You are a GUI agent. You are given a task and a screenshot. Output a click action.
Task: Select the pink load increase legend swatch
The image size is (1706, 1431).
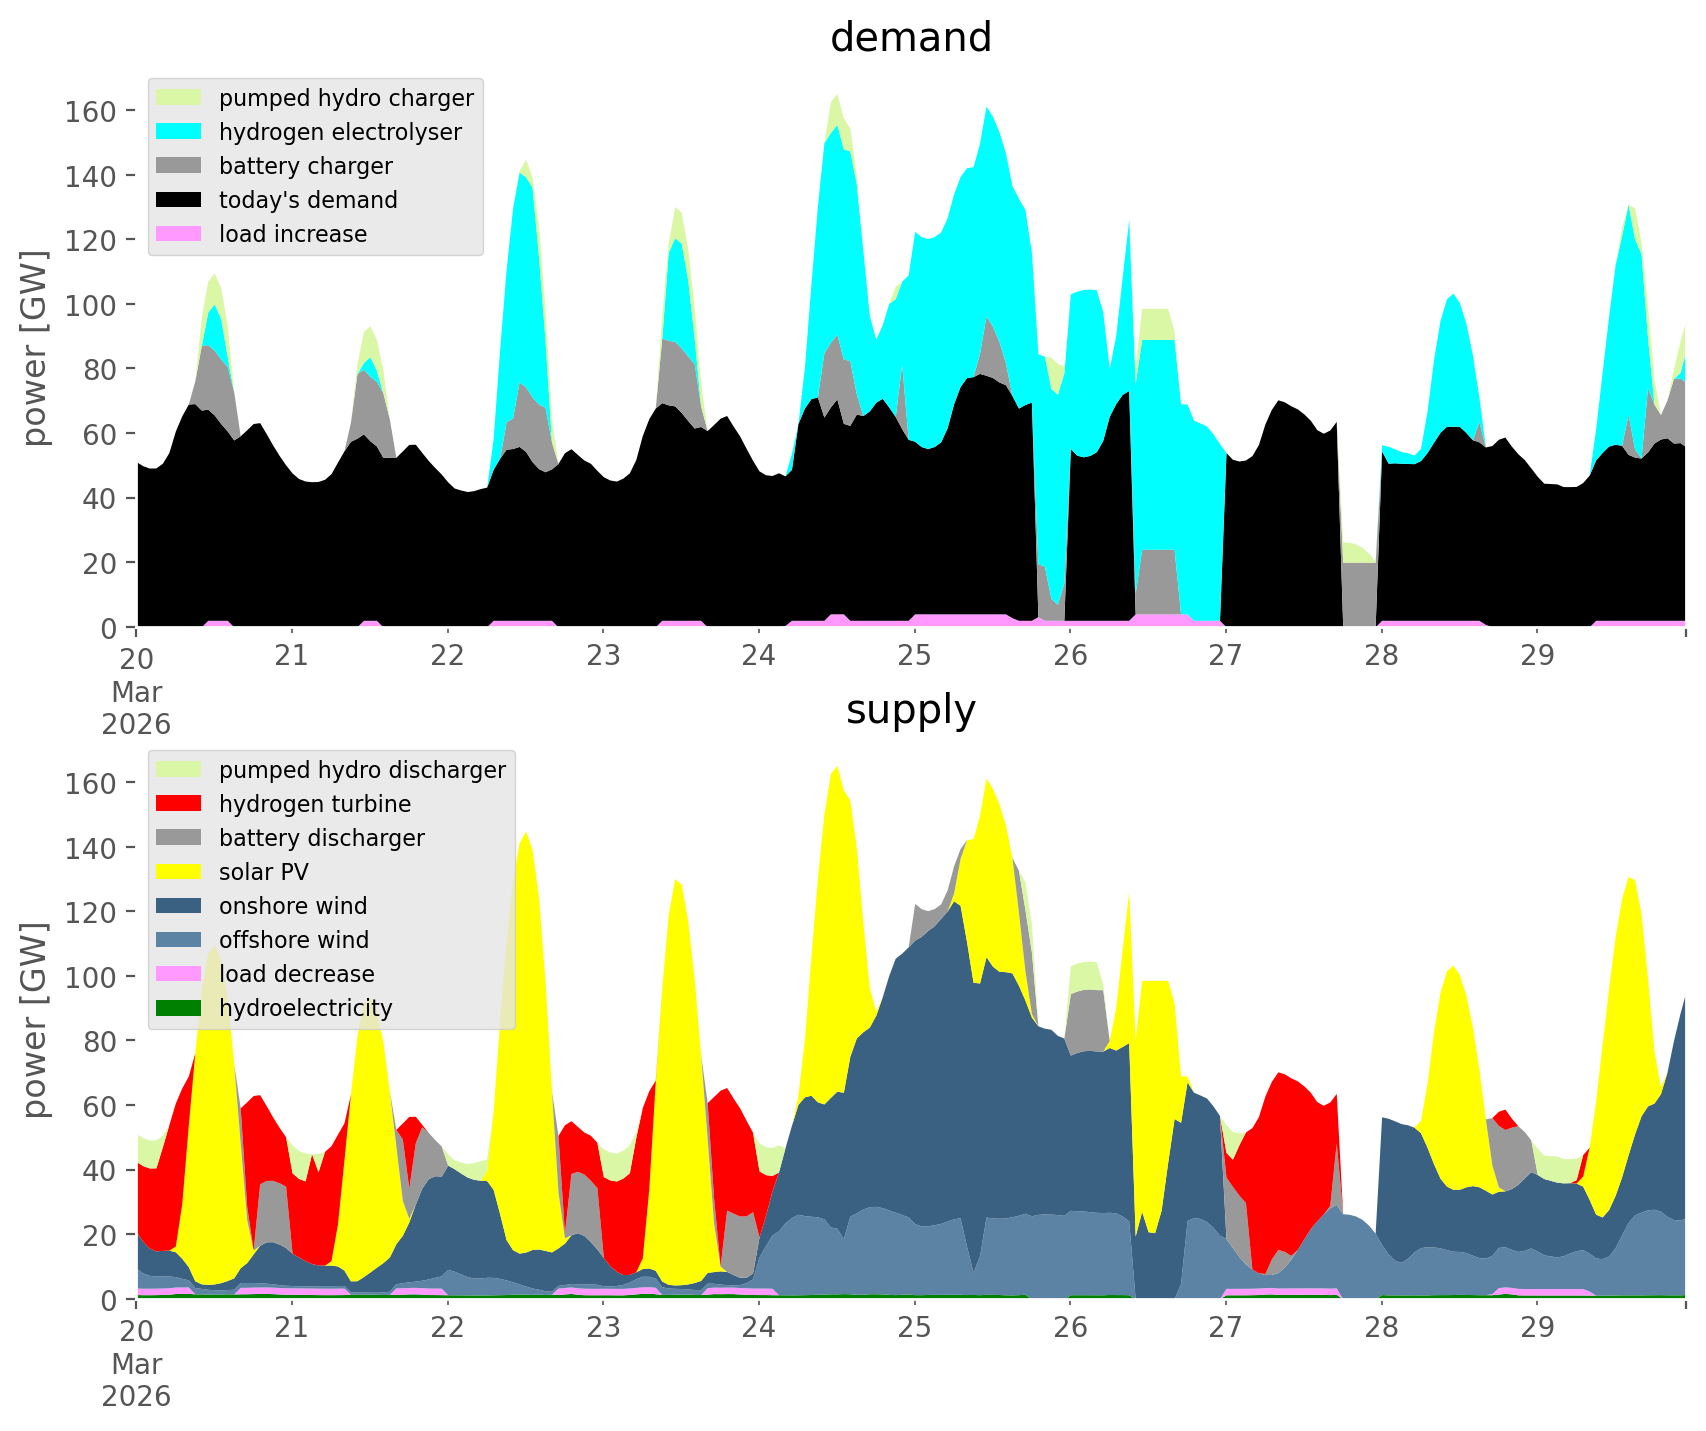179,234
